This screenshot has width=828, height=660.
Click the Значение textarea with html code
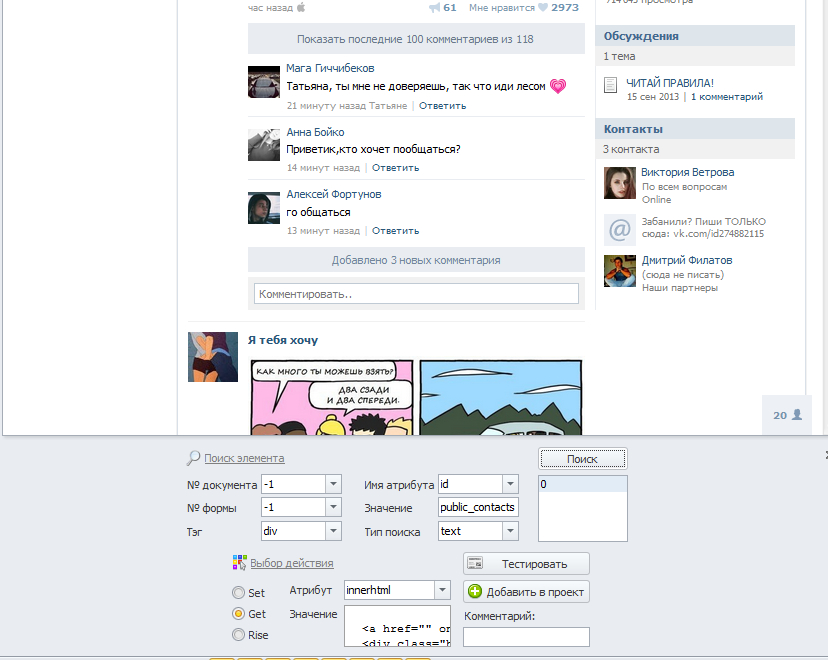click(398, 626)
